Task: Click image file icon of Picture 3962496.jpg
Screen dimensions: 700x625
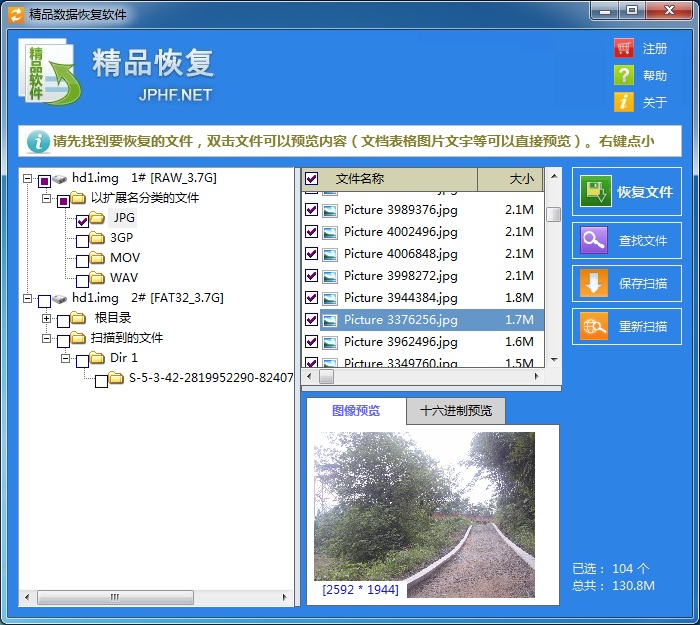Action: point(330,342)
